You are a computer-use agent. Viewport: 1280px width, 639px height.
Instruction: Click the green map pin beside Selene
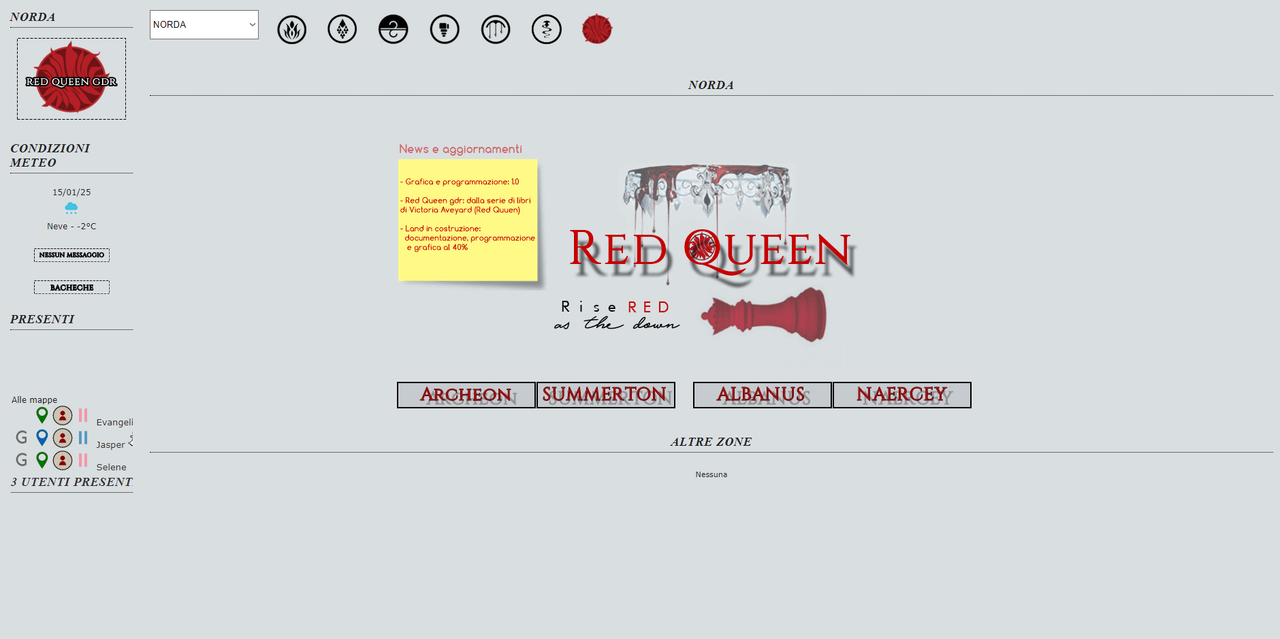point(42,460)
